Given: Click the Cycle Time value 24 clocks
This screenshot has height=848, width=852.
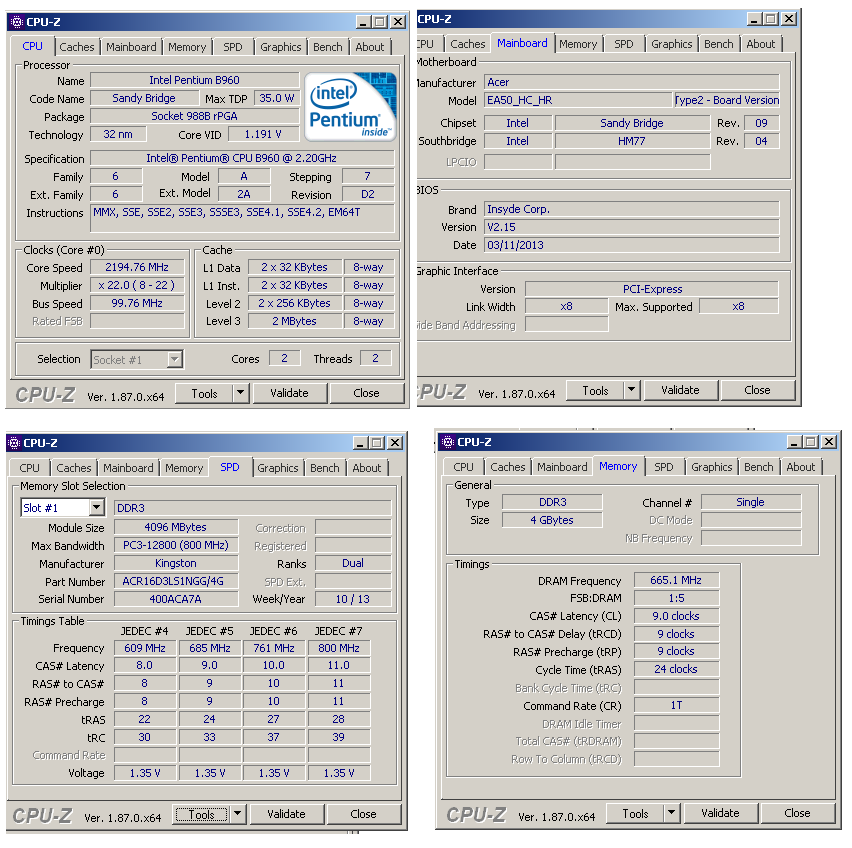Looking at the screenshot, I should (x=676, y=669).
